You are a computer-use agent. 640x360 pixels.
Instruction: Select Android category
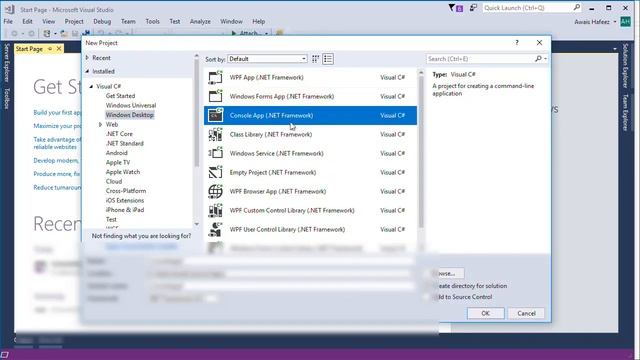(116, 153)
